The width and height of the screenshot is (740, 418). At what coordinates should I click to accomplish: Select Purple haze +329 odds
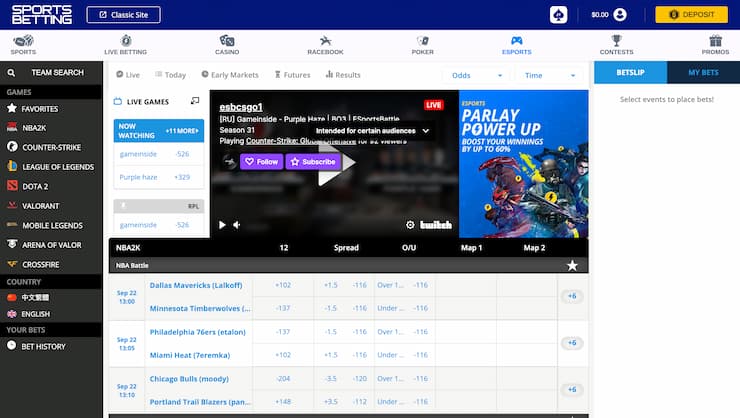pyautogui.click(x=159, y=177)
